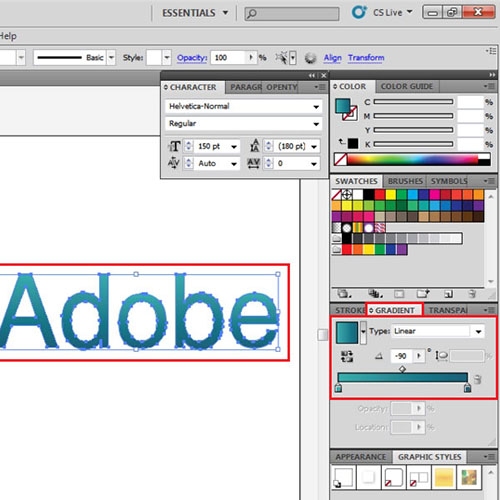Viewport: 500px width, 500px height.
Task: Open the Helvetica-Normal font family dropdown
Action: [316, 107]
